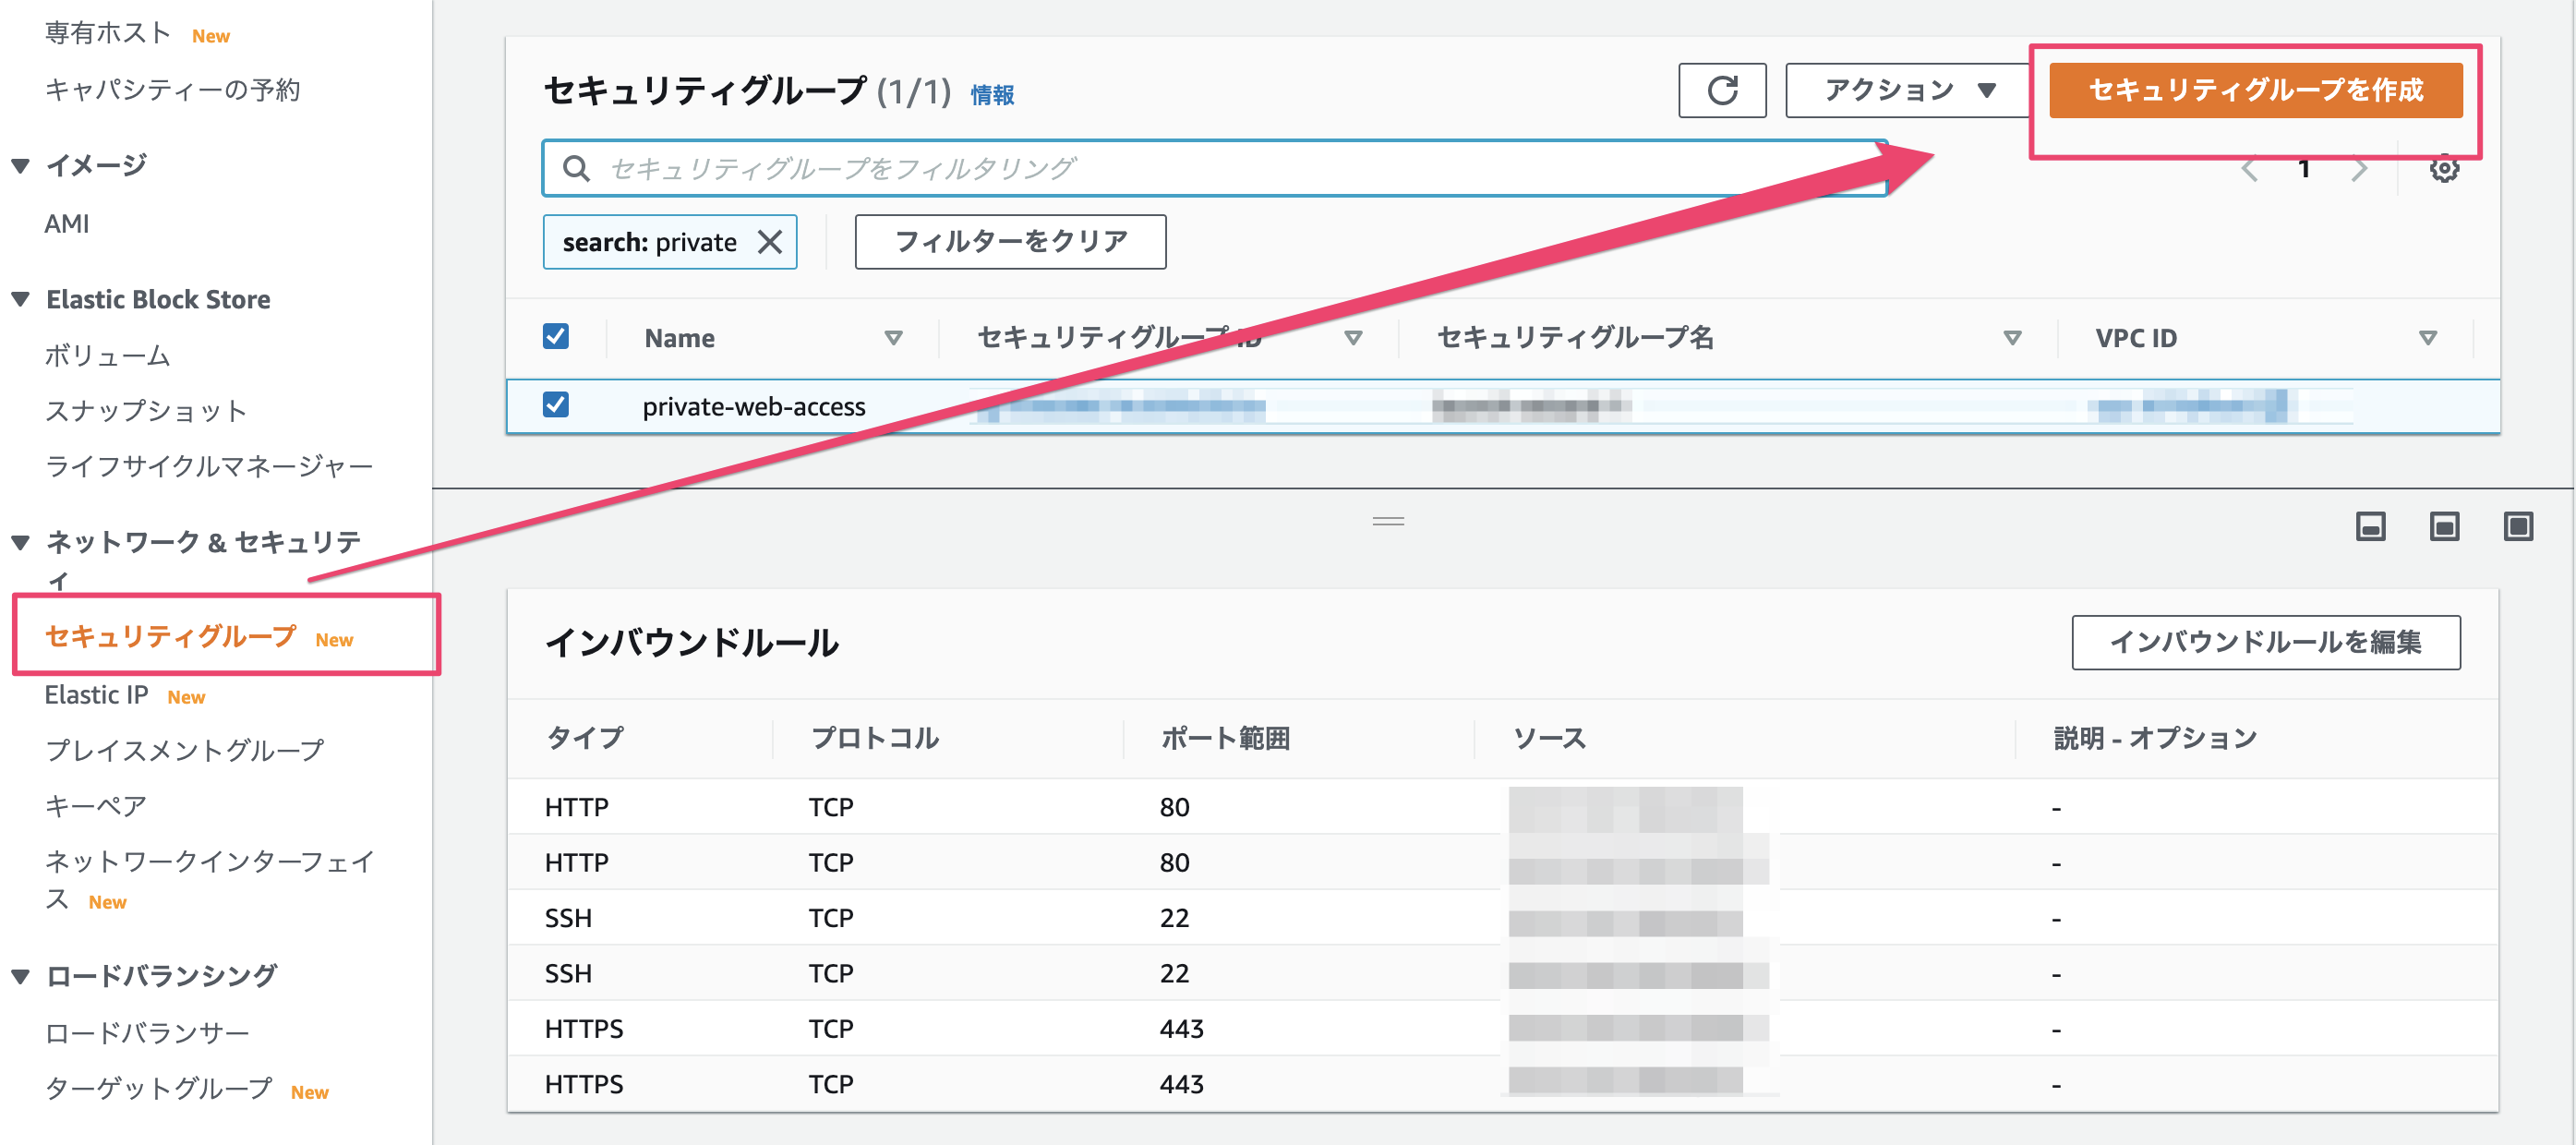The height and width of the screenshot is (1145, 2576).
Task: Collapse the ロードバランシング sidebar section
Action: pyautogui.click(x=20, y=976)
